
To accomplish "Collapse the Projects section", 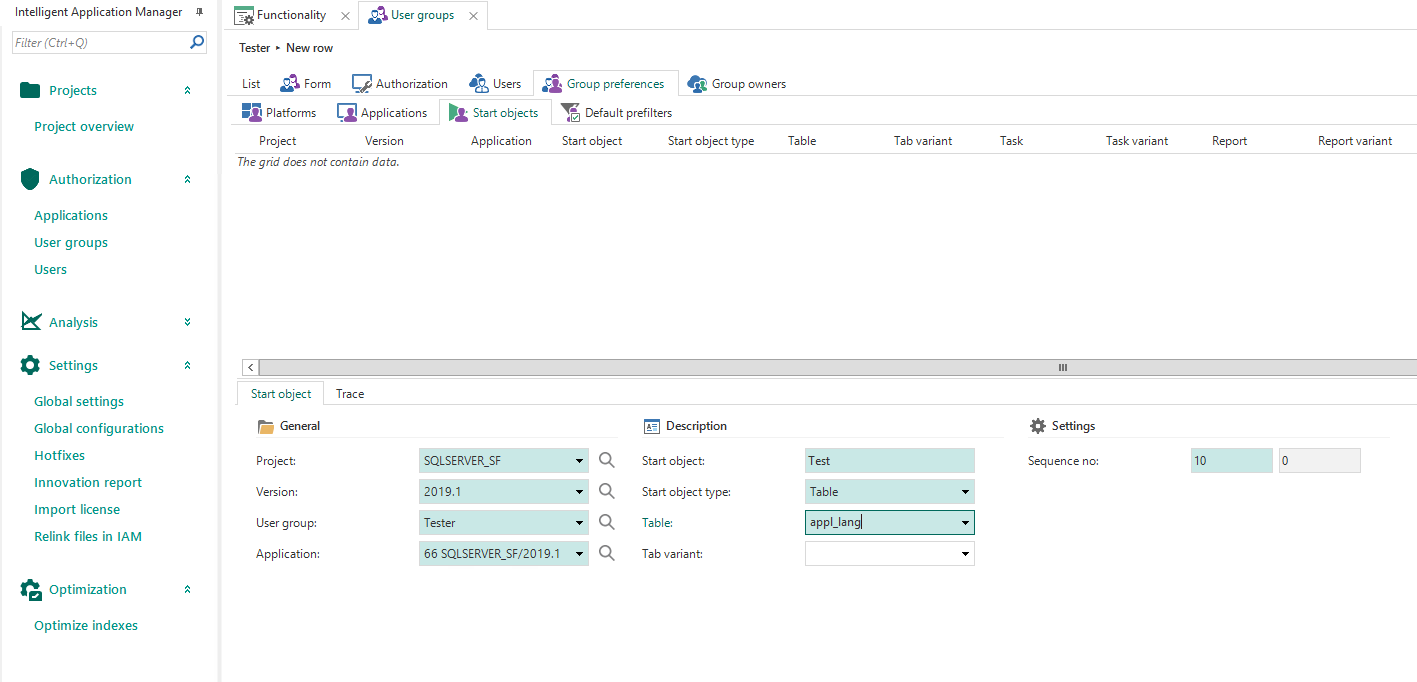I will [187, 90].
